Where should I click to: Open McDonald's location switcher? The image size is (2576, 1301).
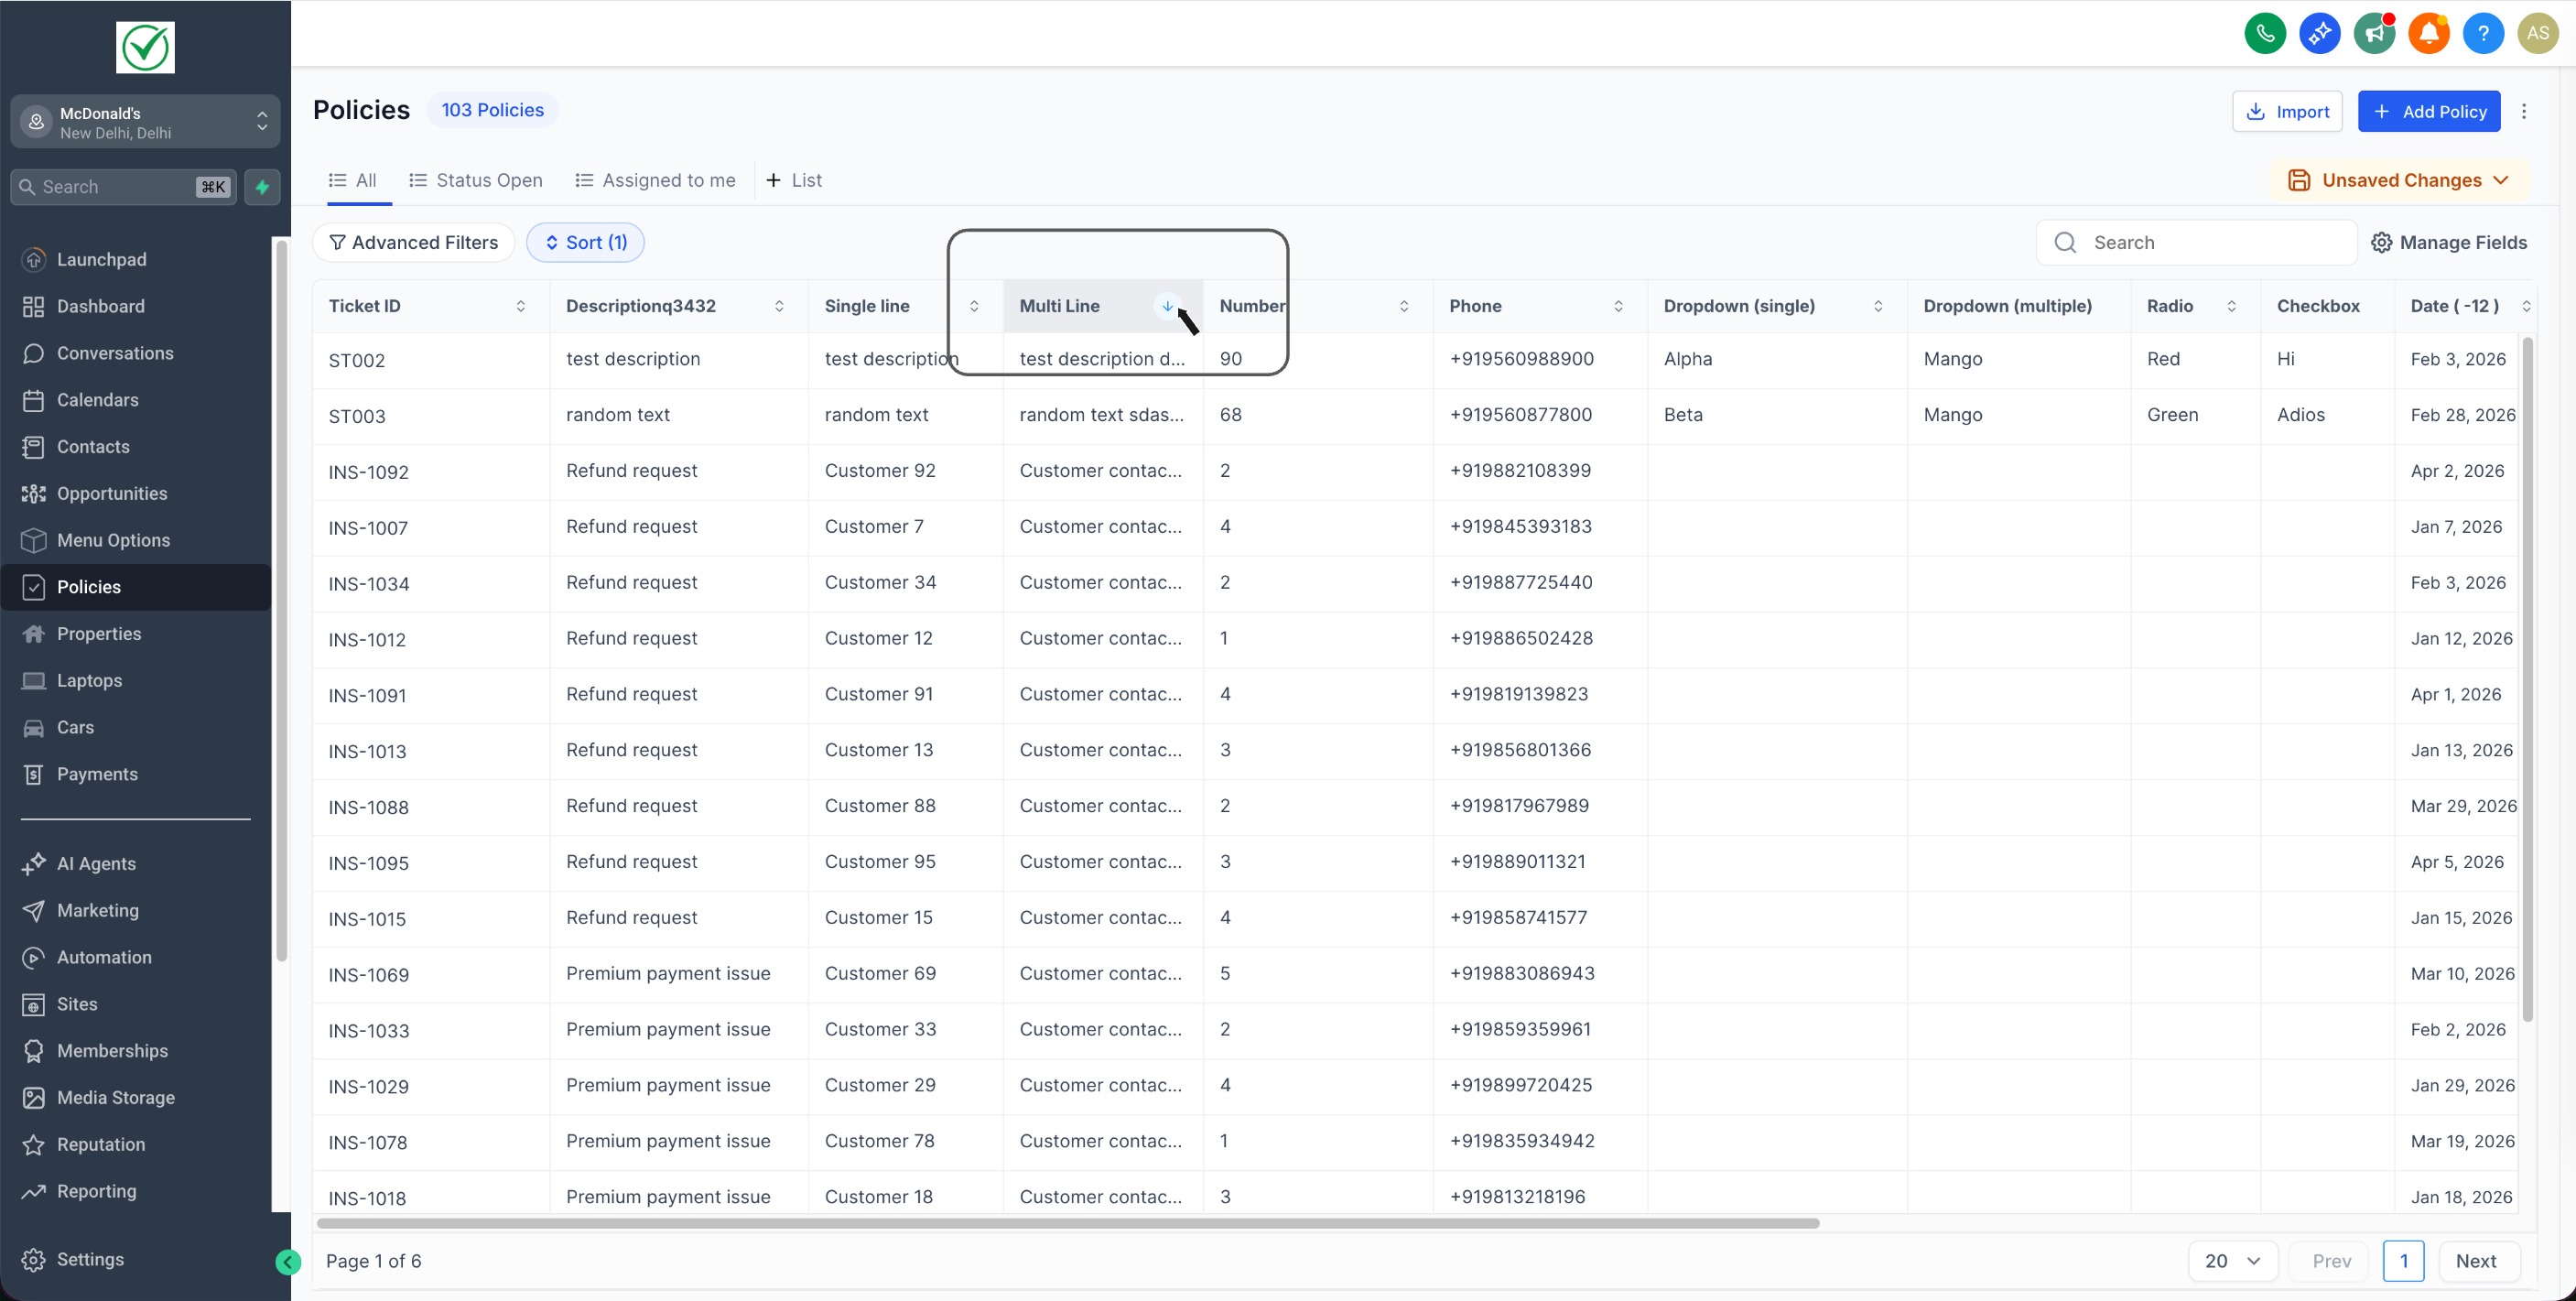click(x=145, y=122)
